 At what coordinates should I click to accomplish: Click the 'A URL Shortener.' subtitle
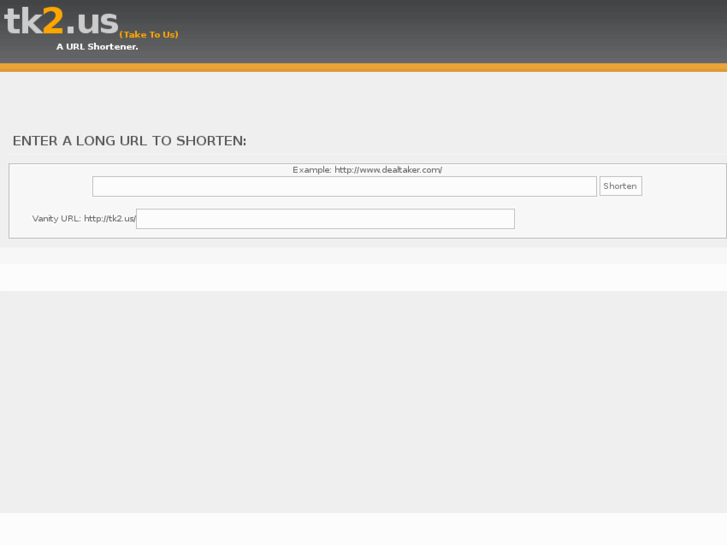(x=97, y=46)
